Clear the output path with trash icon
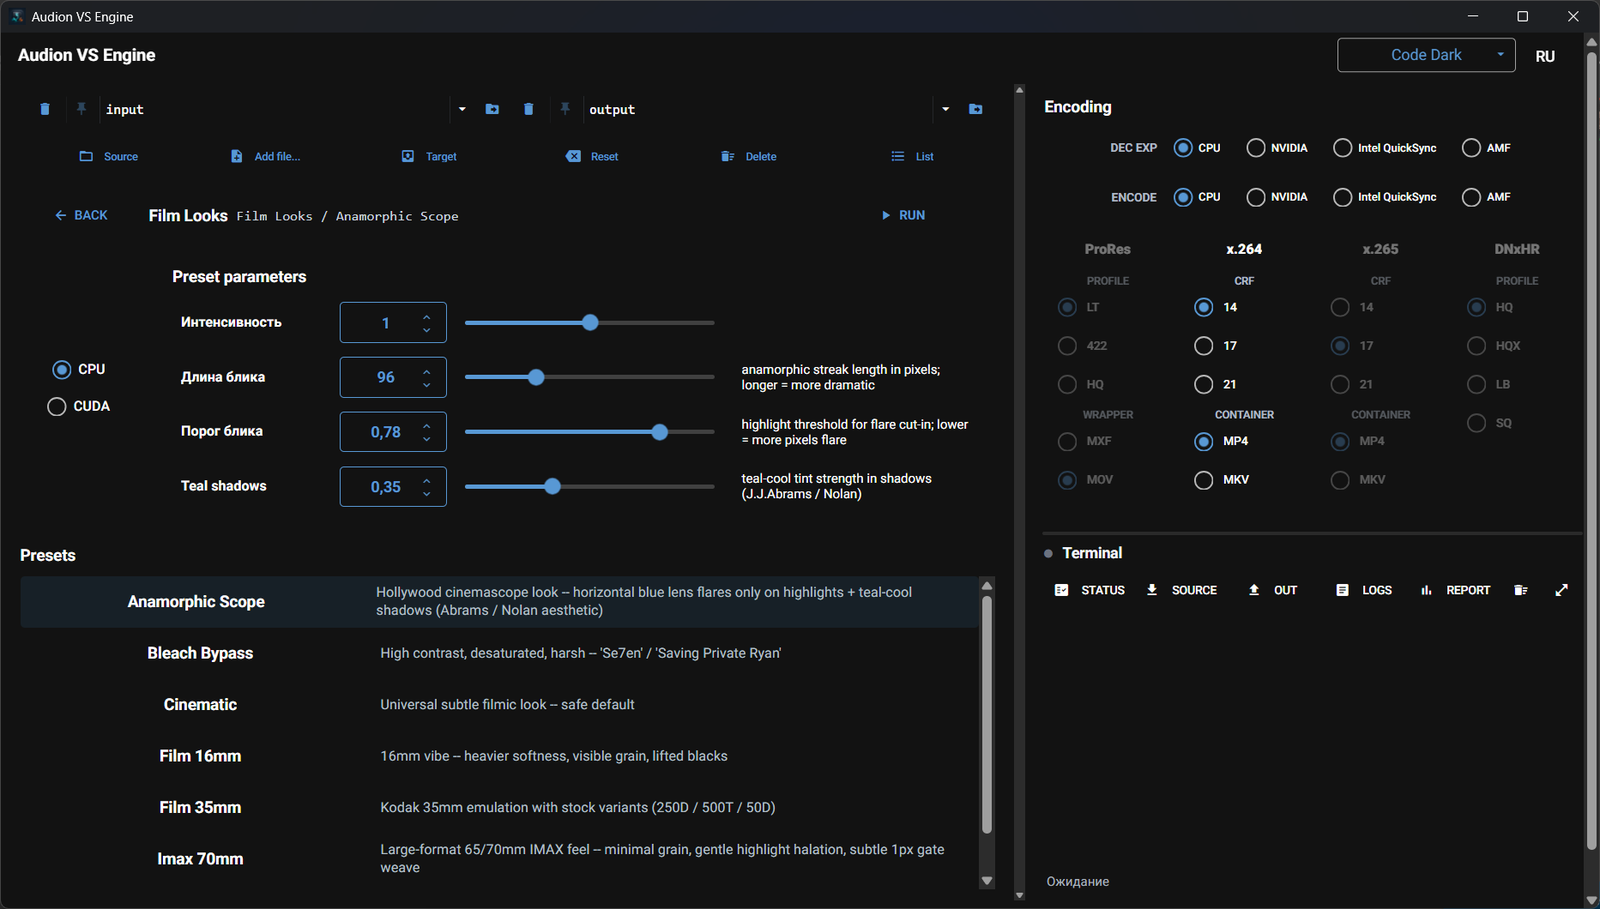 click(529, 109)
